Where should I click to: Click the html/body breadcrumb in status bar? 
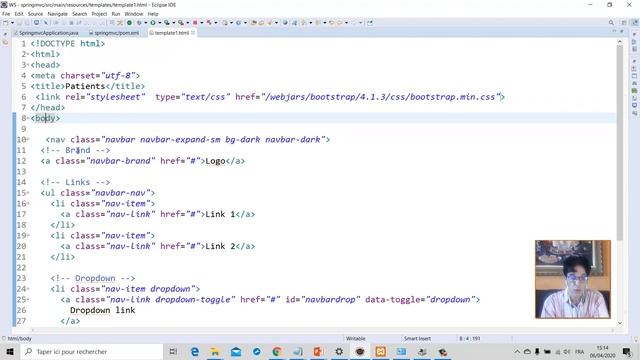pyautogui.click(x=20, y=338)
